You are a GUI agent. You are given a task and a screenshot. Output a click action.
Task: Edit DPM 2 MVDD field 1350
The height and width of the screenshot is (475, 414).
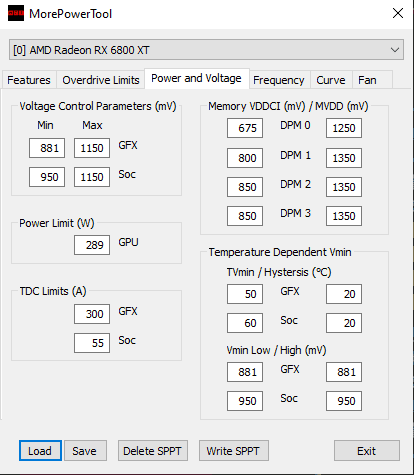coord(344,187)
